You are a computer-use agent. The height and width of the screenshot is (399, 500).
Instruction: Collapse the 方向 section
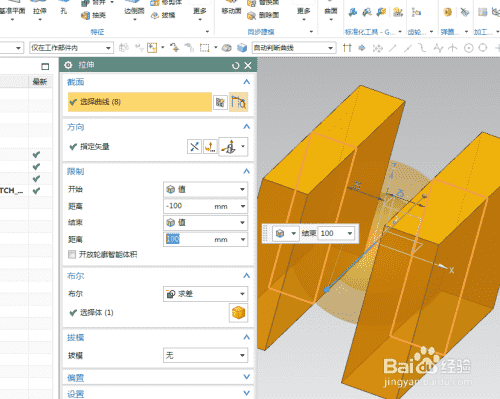coord(246,127)
